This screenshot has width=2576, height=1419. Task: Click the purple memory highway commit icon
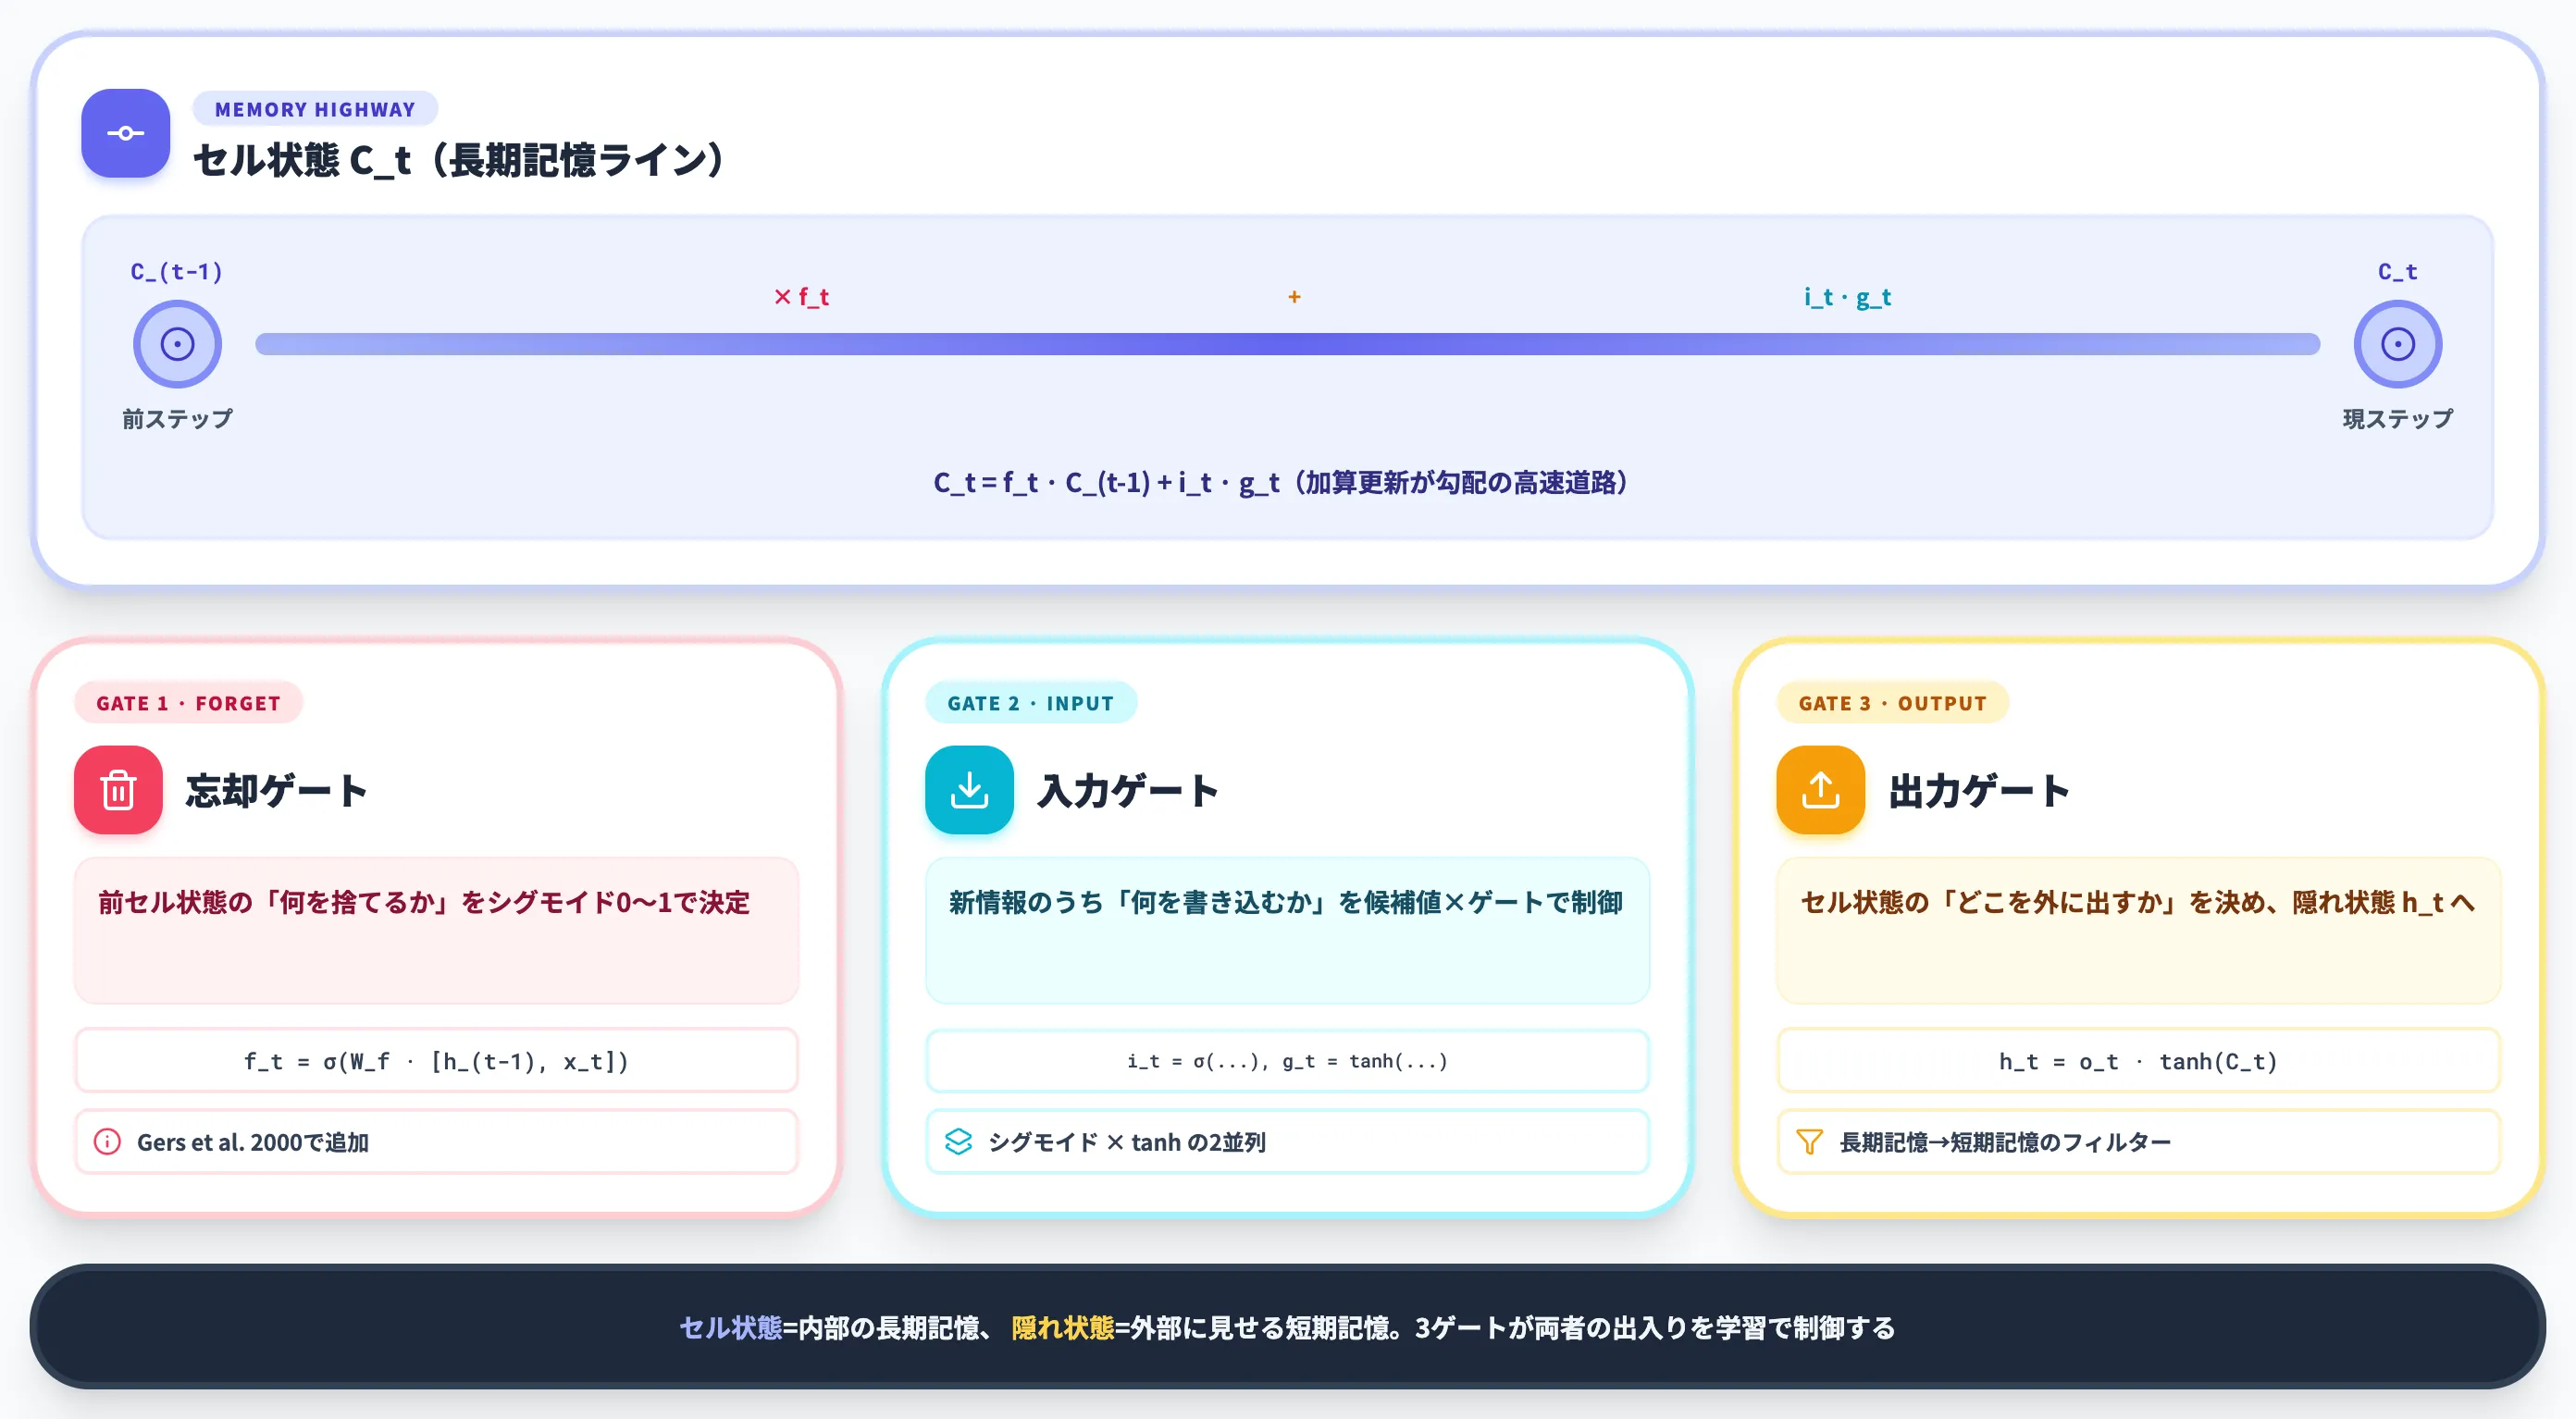pyautogui.click(x=125, y=133)
